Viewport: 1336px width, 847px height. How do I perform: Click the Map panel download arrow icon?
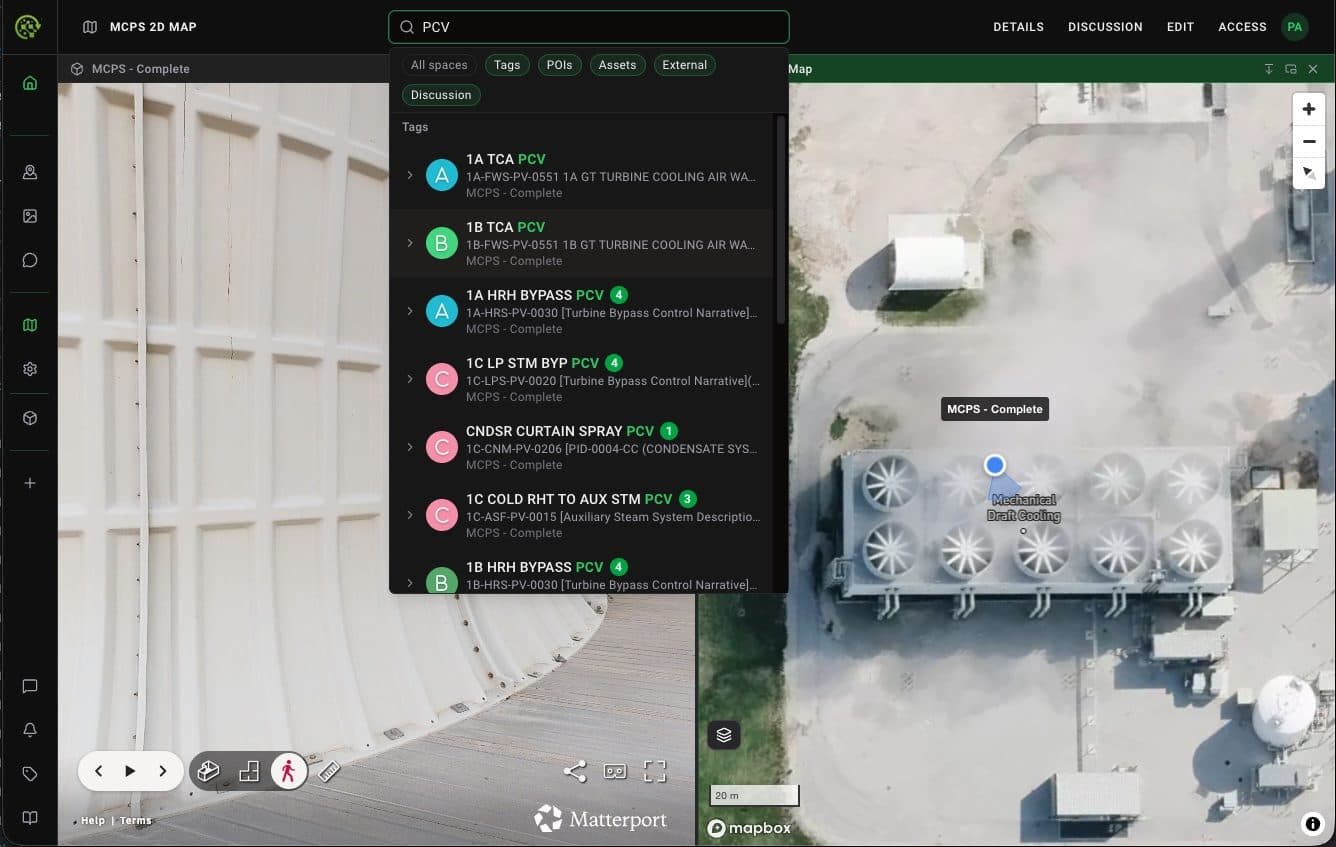click(1269, 69)
